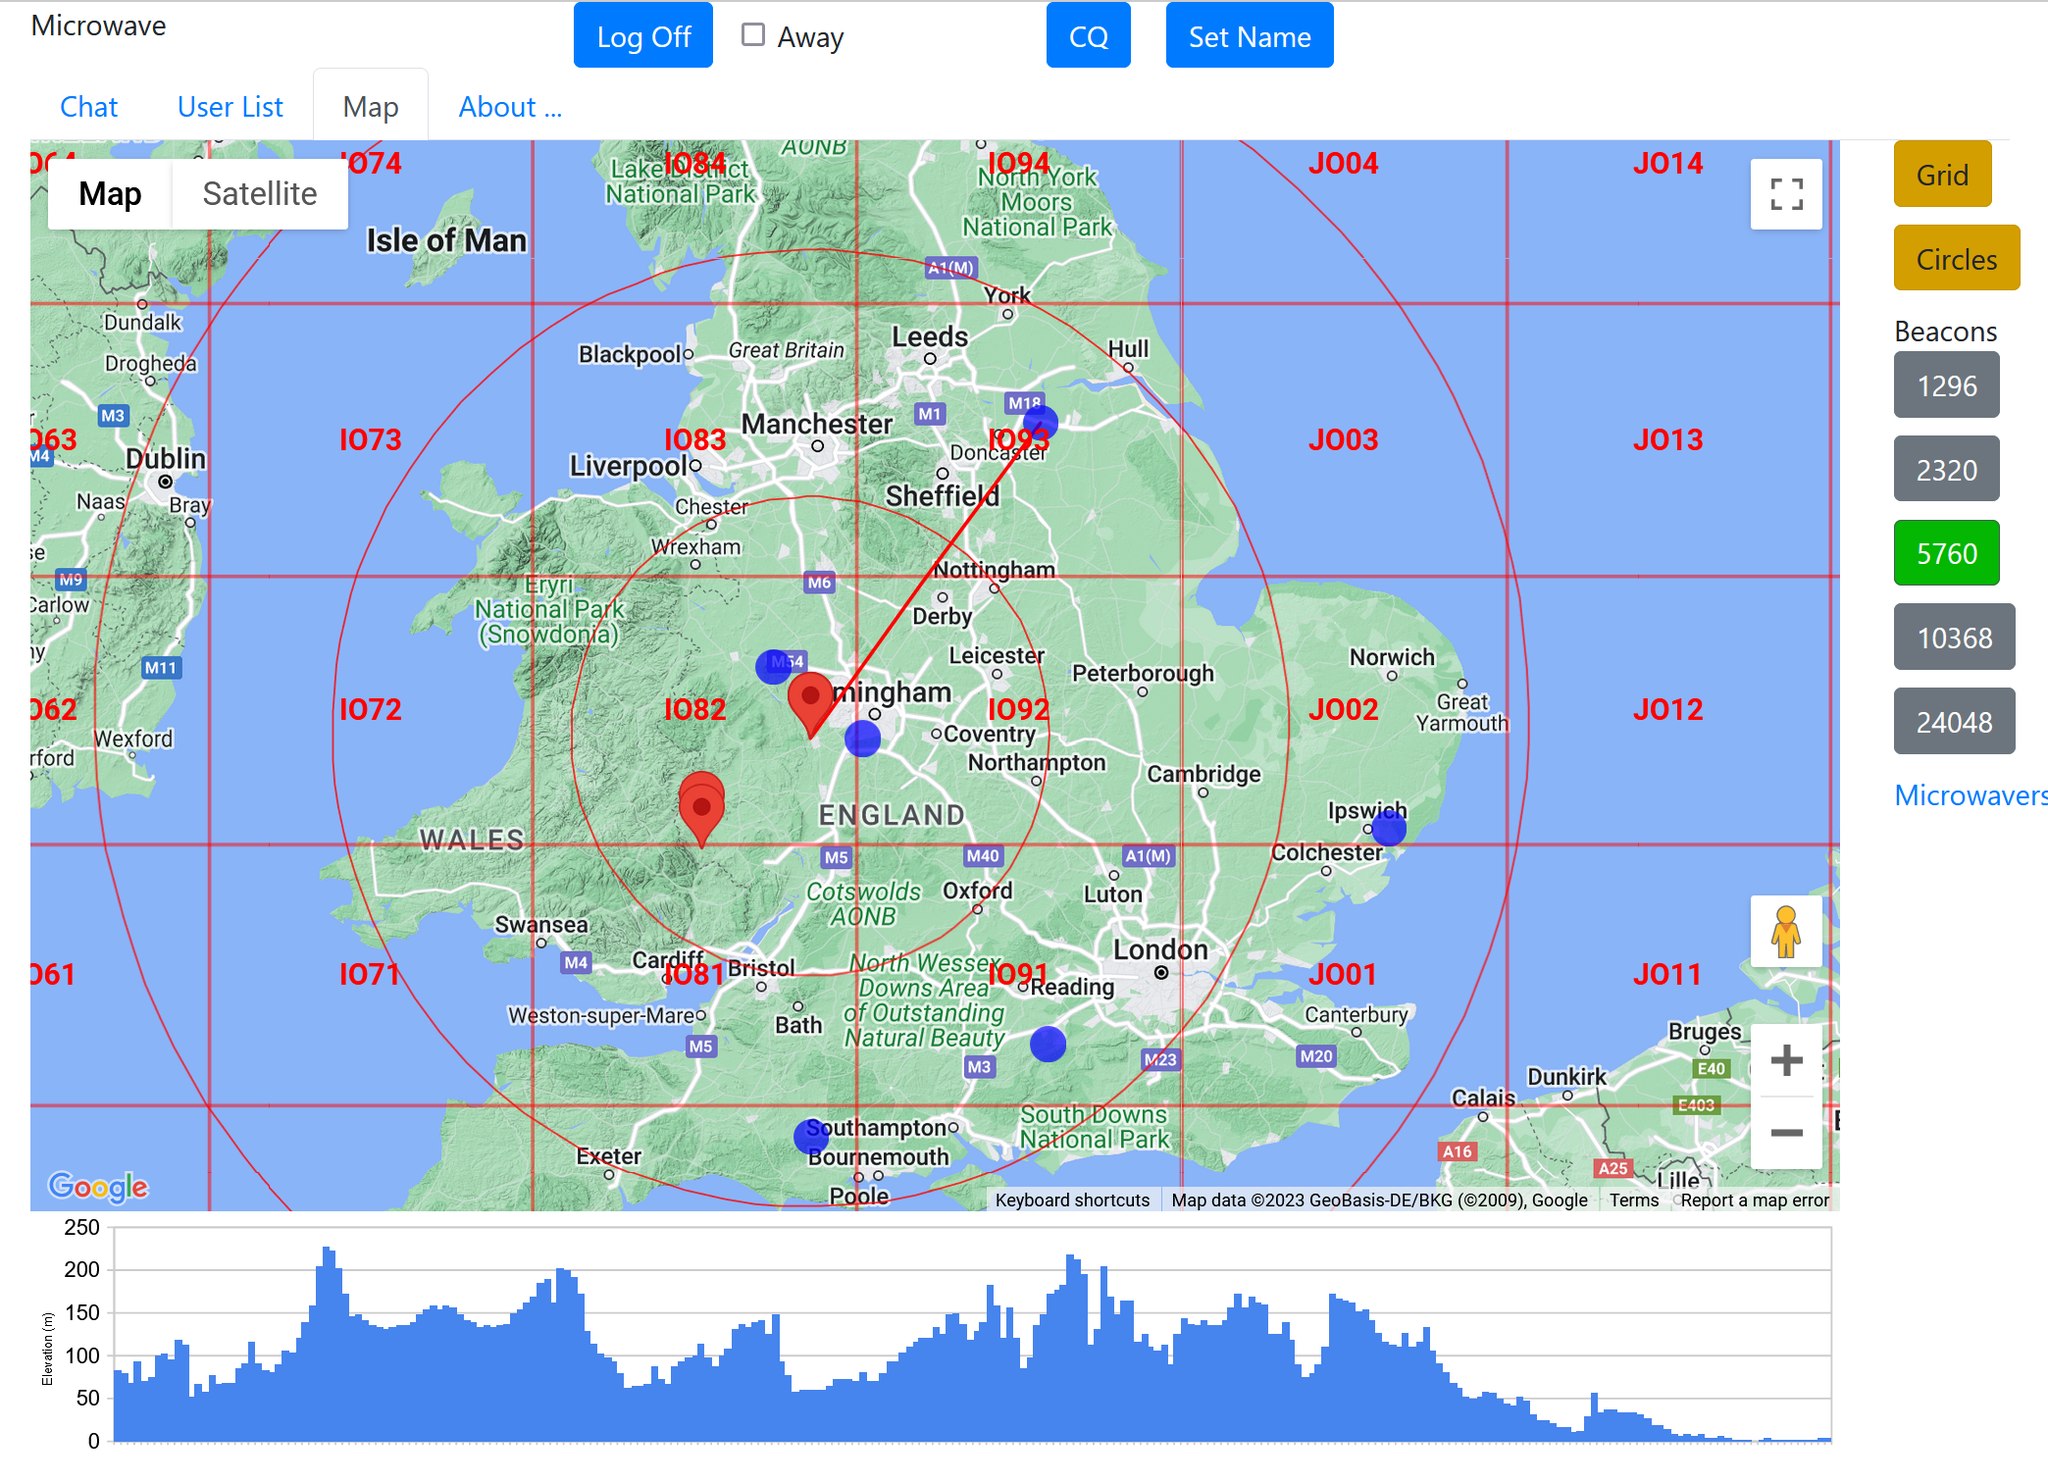Image resolution: width=2048 pixels, height=1481 pixels.
Task: Check the Away checkbox
Action: point(753,35)
